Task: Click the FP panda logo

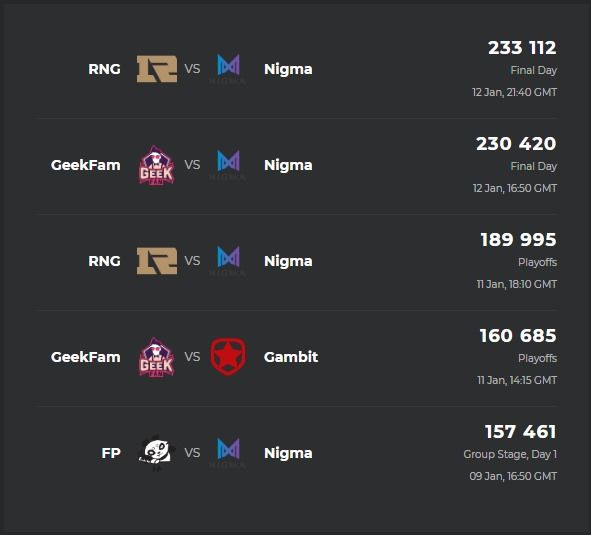Action: pyautogui.click(x=156, y=452)
